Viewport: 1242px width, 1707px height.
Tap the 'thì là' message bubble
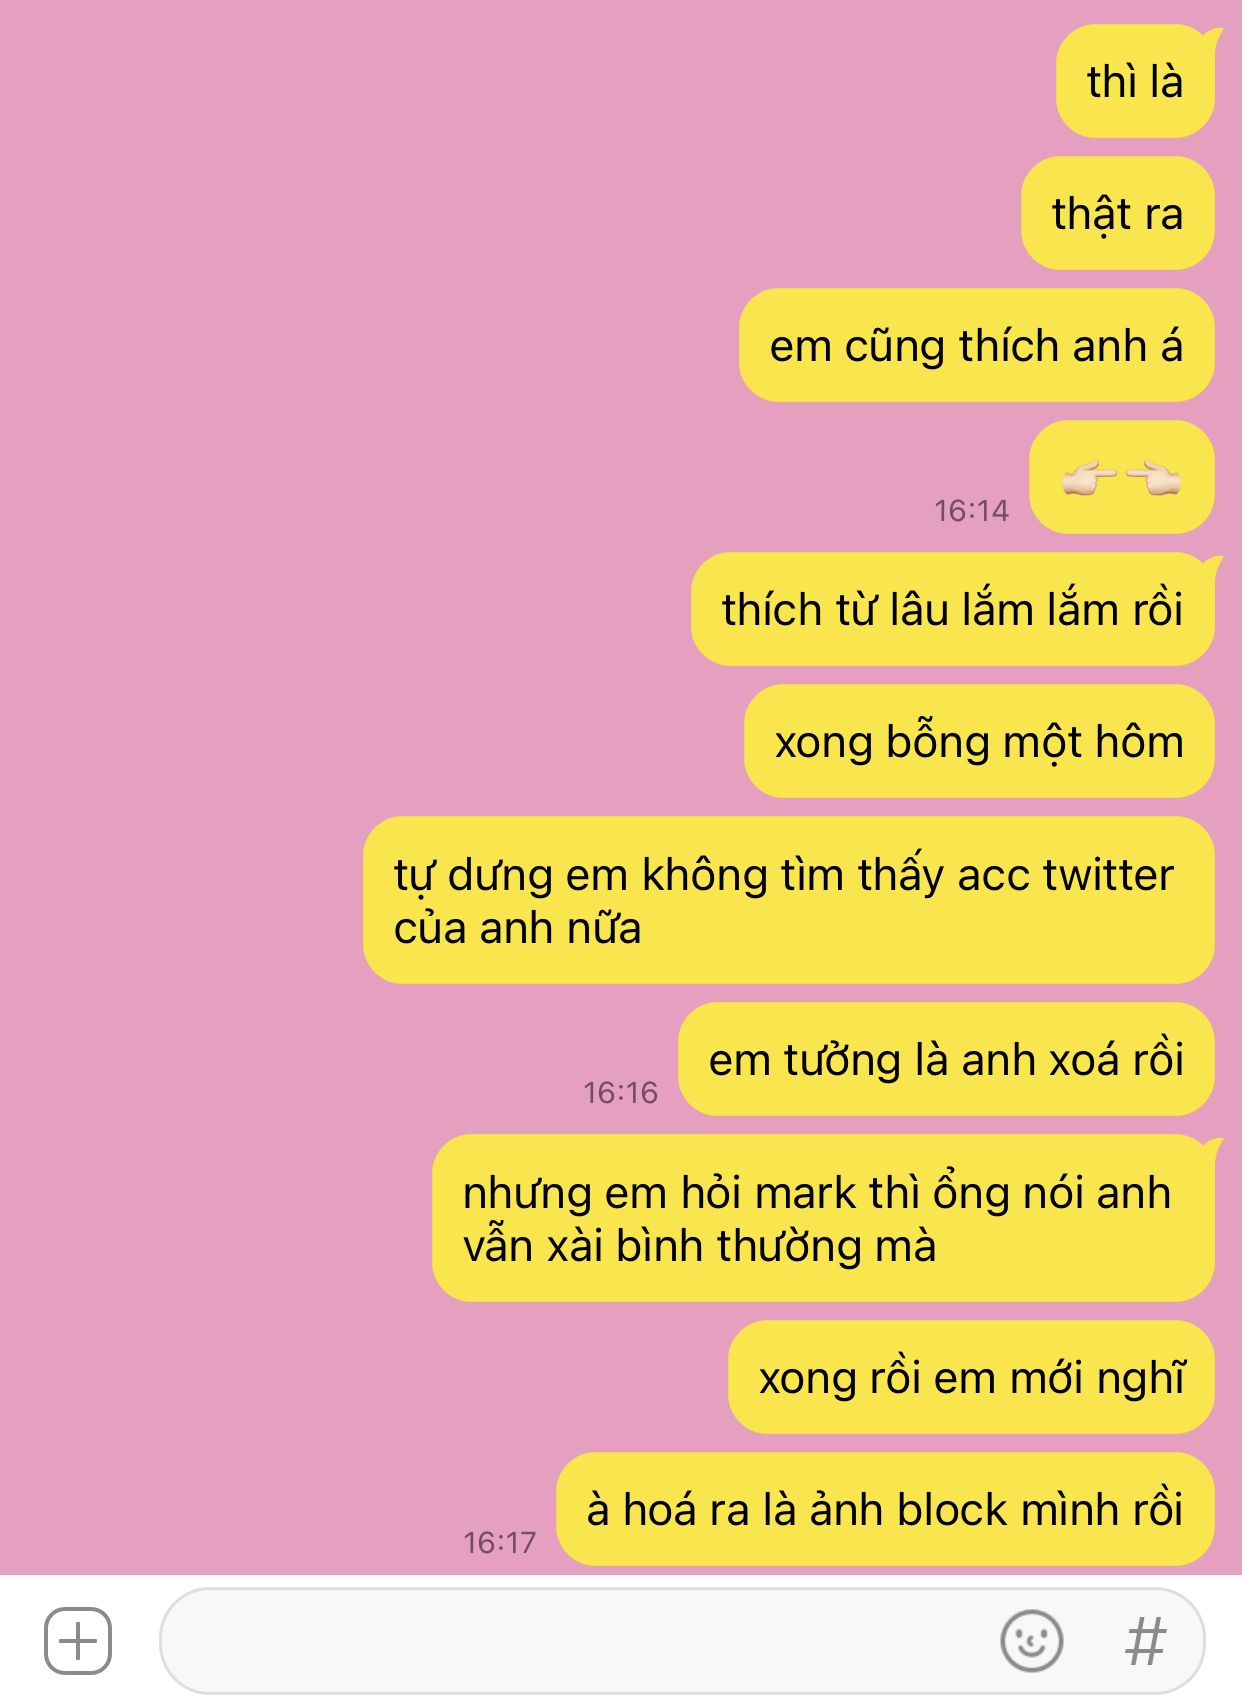[1135, 82]
